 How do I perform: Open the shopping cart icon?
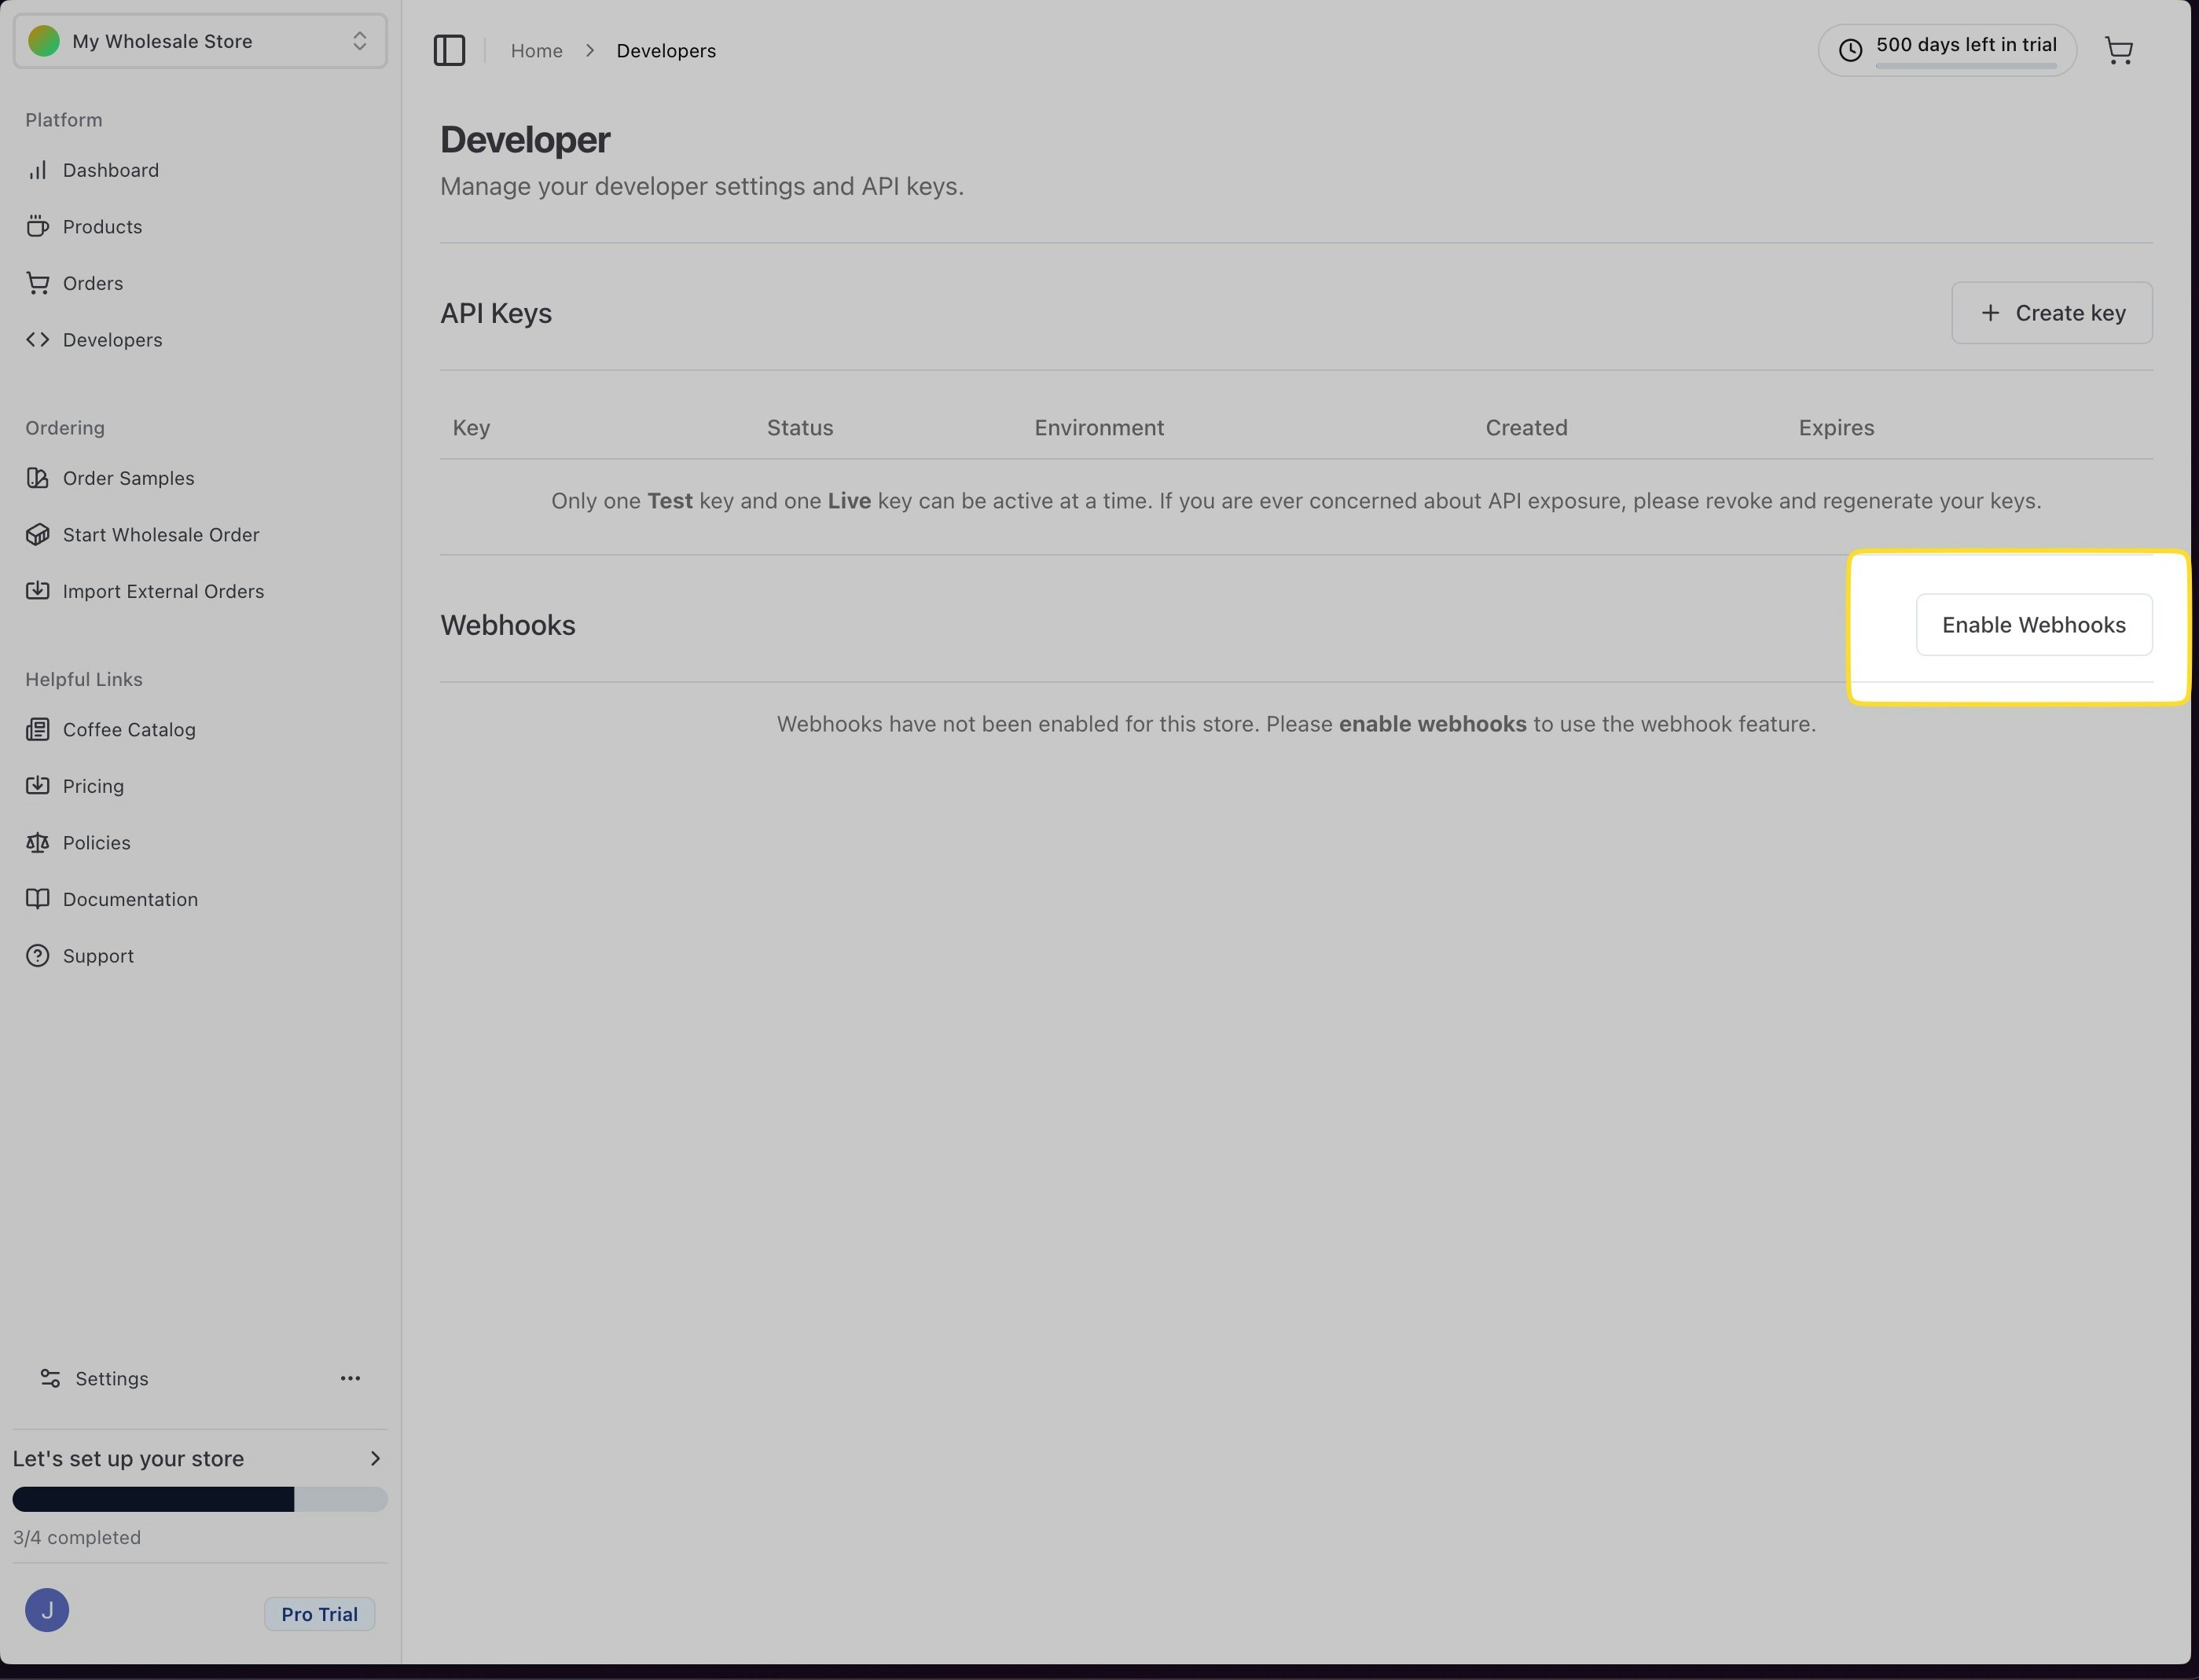coord(2118,50)
